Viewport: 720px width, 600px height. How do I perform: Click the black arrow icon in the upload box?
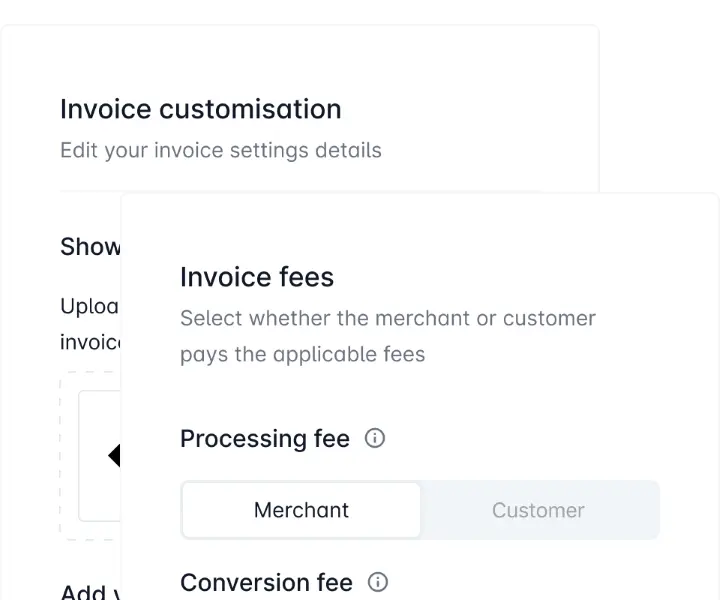[x=114, y=456]
